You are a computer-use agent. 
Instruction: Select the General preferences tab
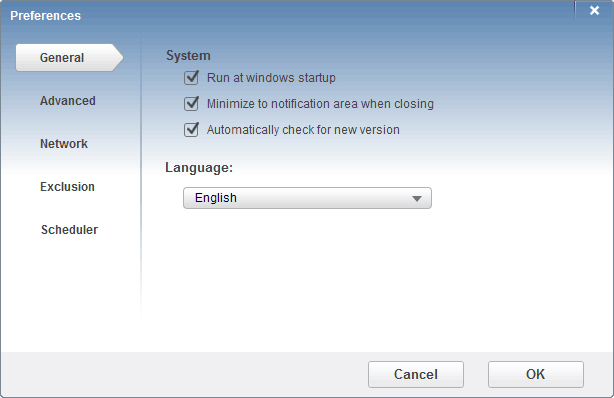tap(69, 58)
